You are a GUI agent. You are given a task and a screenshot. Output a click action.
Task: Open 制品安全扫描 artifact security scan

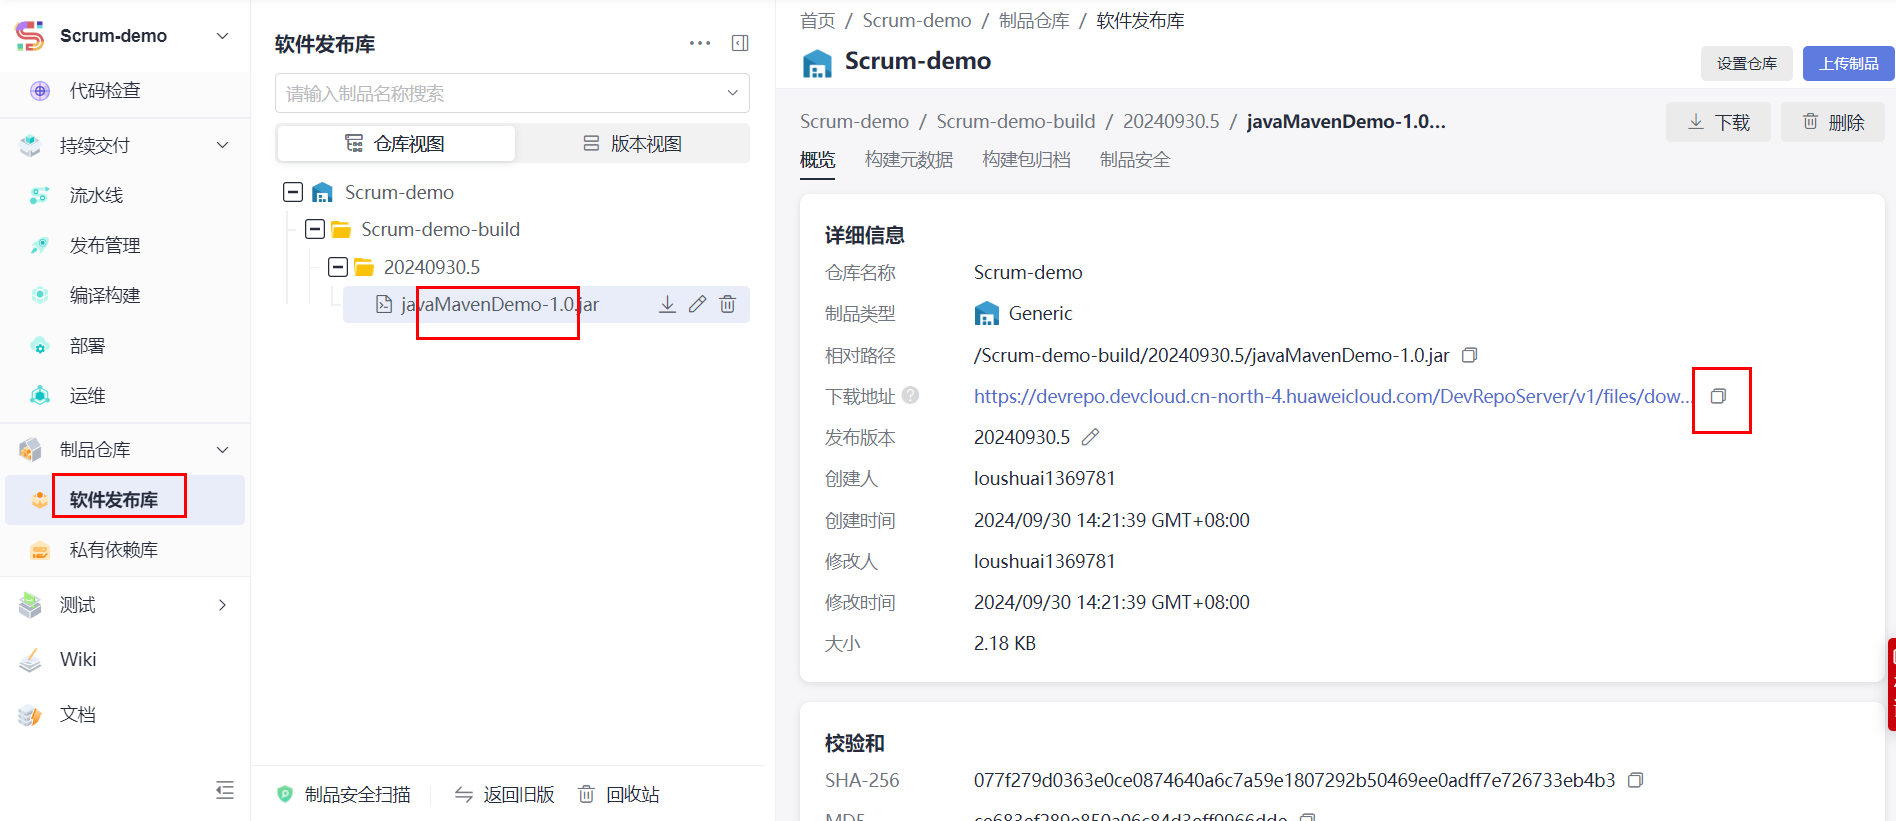343,794
